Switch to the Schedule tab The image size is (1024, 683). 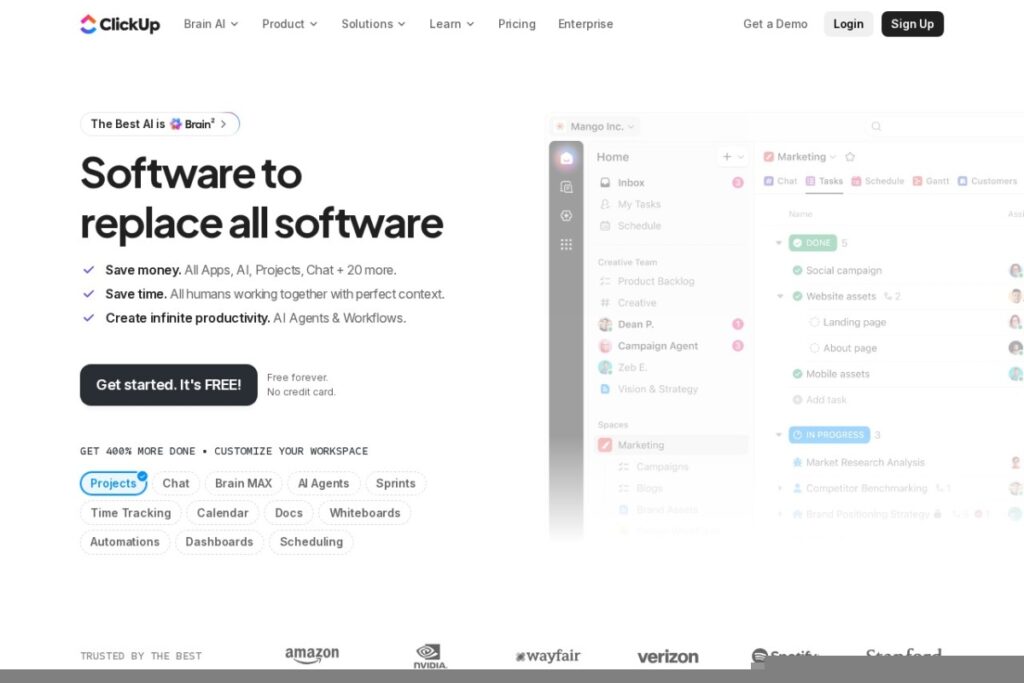(878, 182)
